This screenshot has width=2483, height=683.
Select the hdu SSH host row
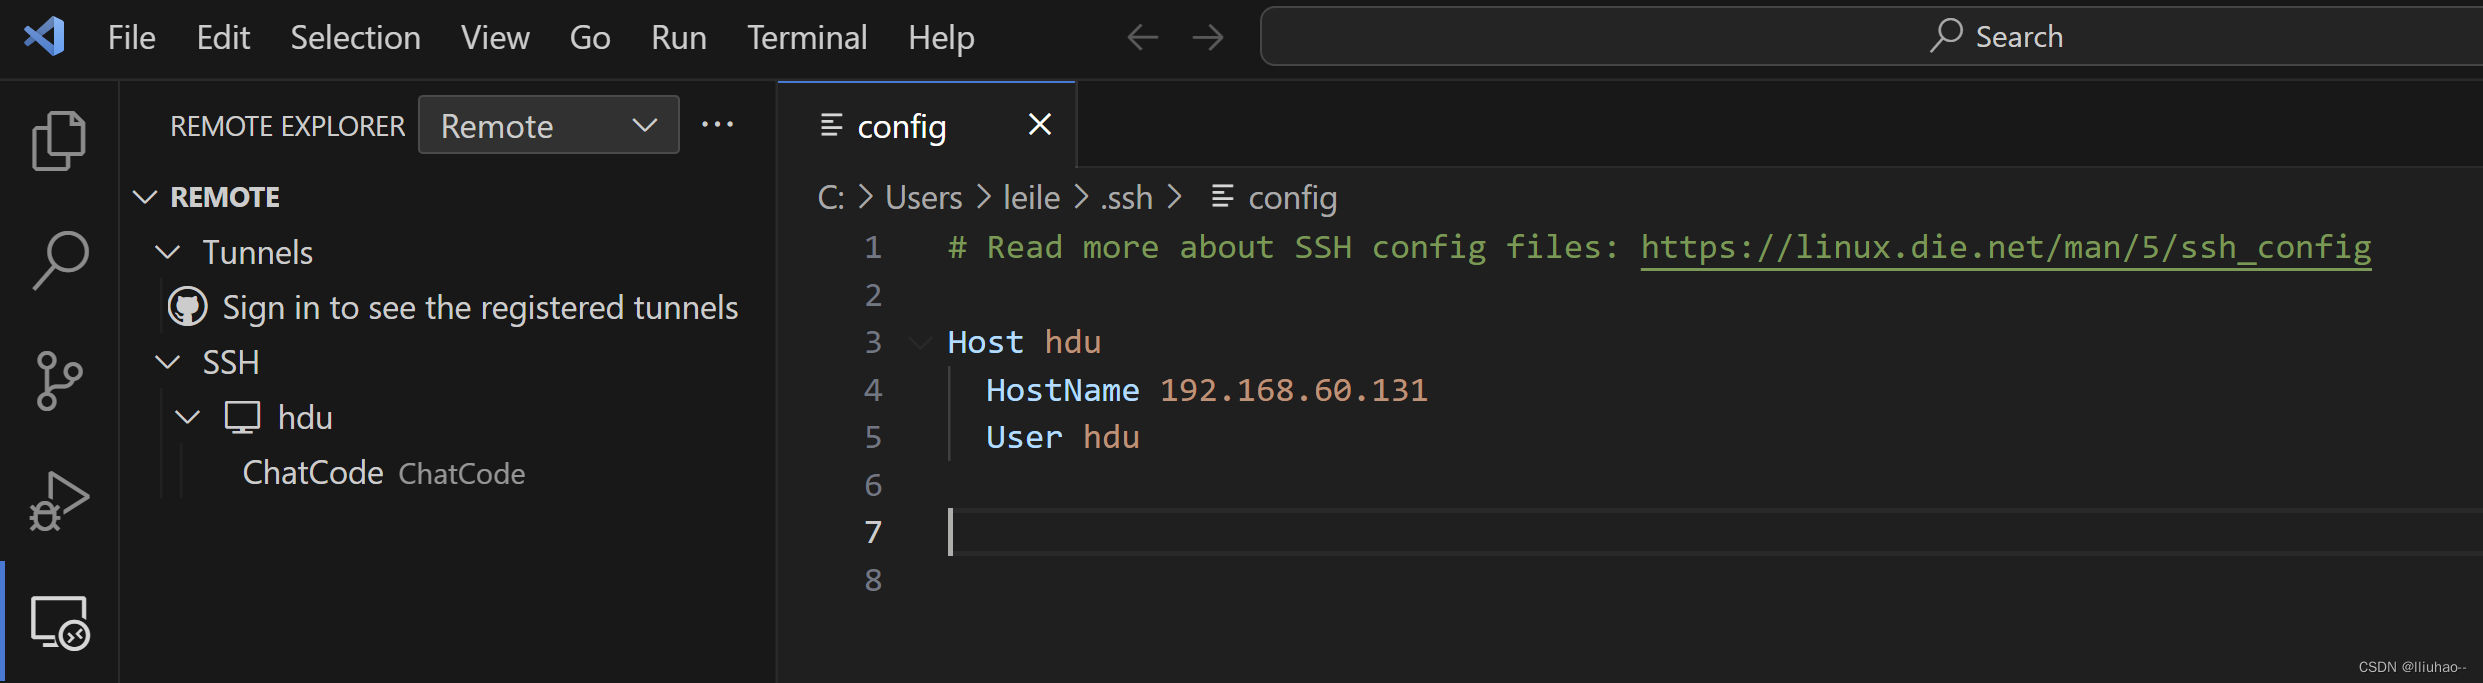(x=448, y=417)
